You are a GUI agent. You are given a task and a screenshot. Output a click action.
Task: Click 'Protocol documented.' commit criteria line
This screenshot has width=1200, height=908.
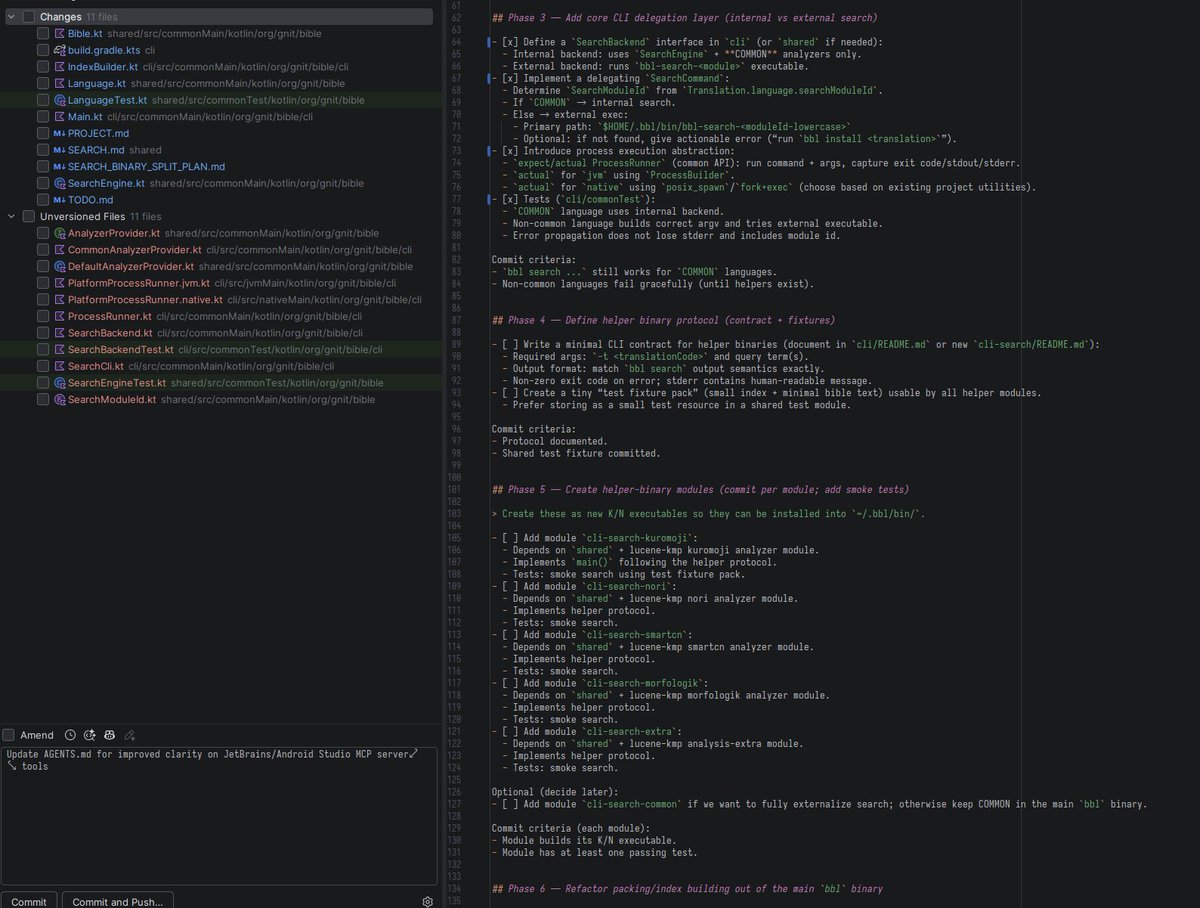(549, 441)
